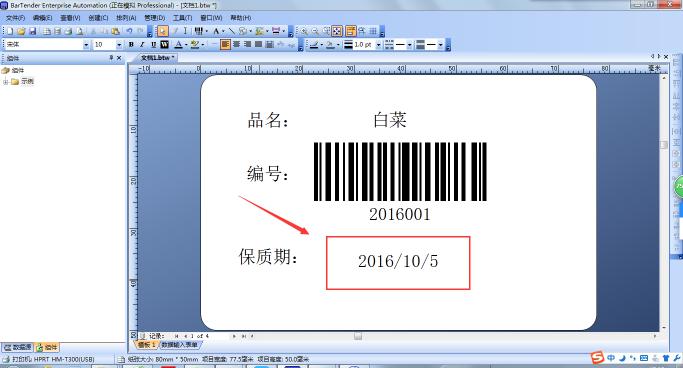Open the font name dropdown
Screen dimensions: 683x368
86,44
